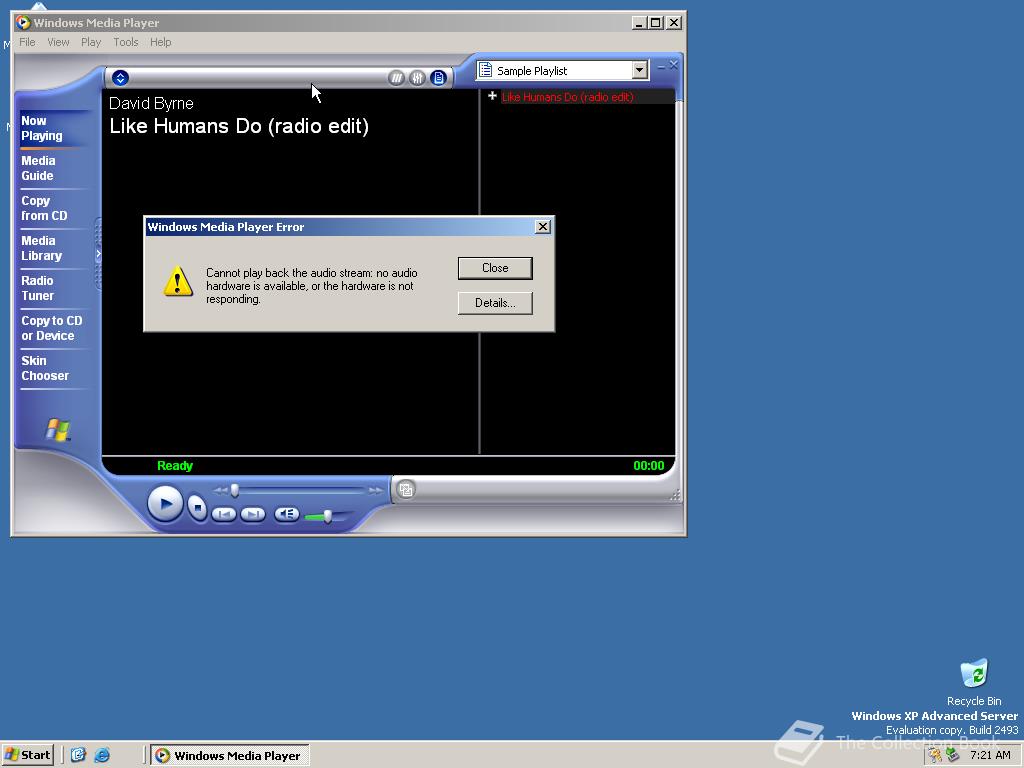Image resolution: width=1024 pixels, height=768 pixels.
Task: Open the Start menu
Action: (27, 755)
